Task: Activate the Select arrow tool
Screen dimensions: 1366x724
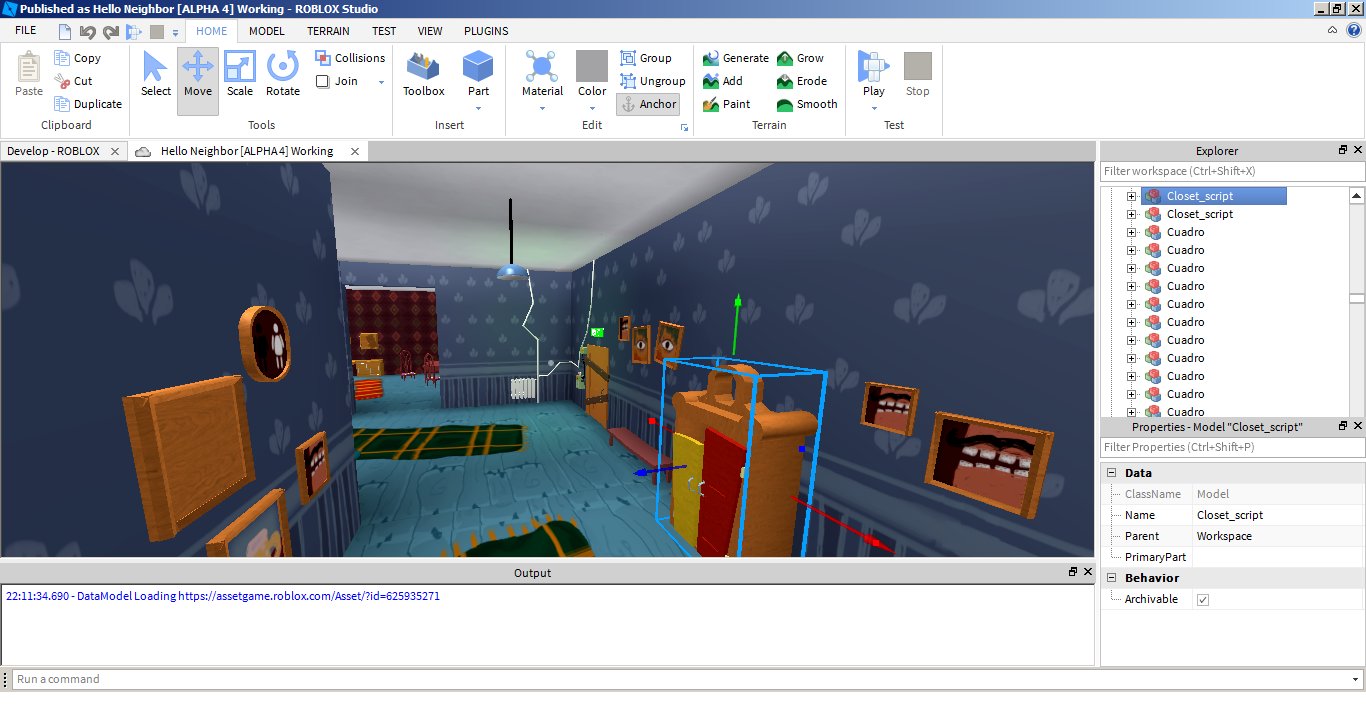Action: [x=155, y=74]
